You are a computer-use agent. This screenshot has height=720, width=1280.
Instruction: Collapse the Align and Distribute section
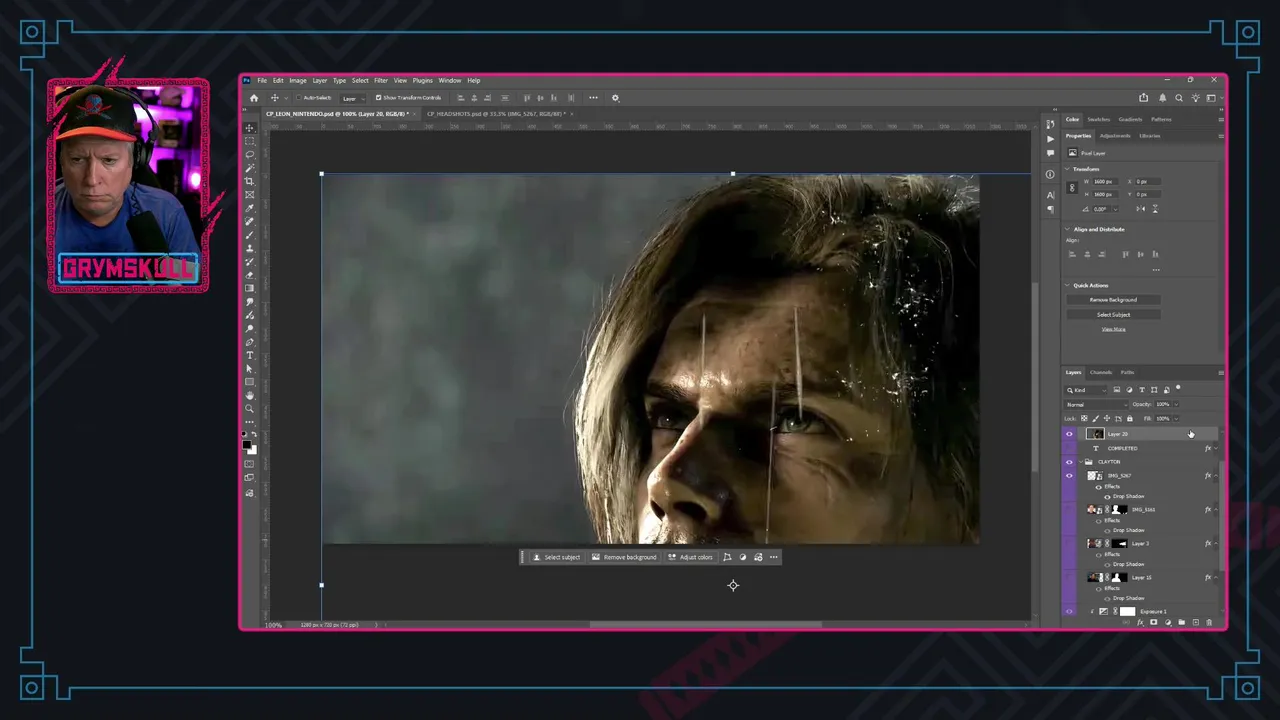tap(1067, 229)
